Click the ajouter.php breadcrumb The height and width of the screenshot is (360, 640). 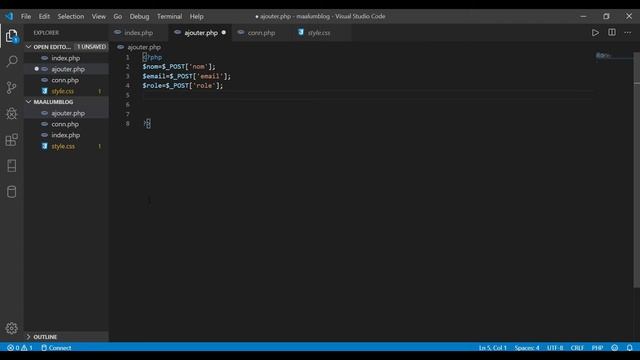(144, 47)
